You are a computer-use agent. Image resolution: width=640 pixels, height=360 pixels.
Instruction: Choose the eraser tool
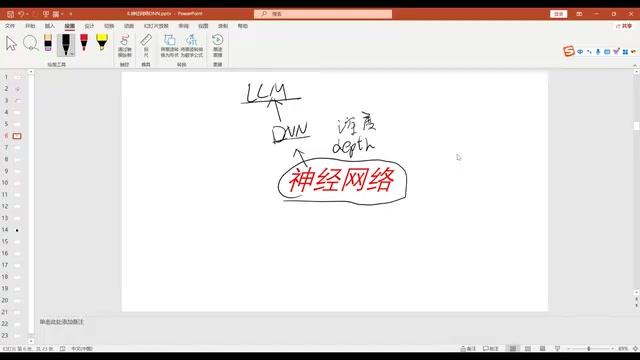pyautogui.click(x=48, y=42)
